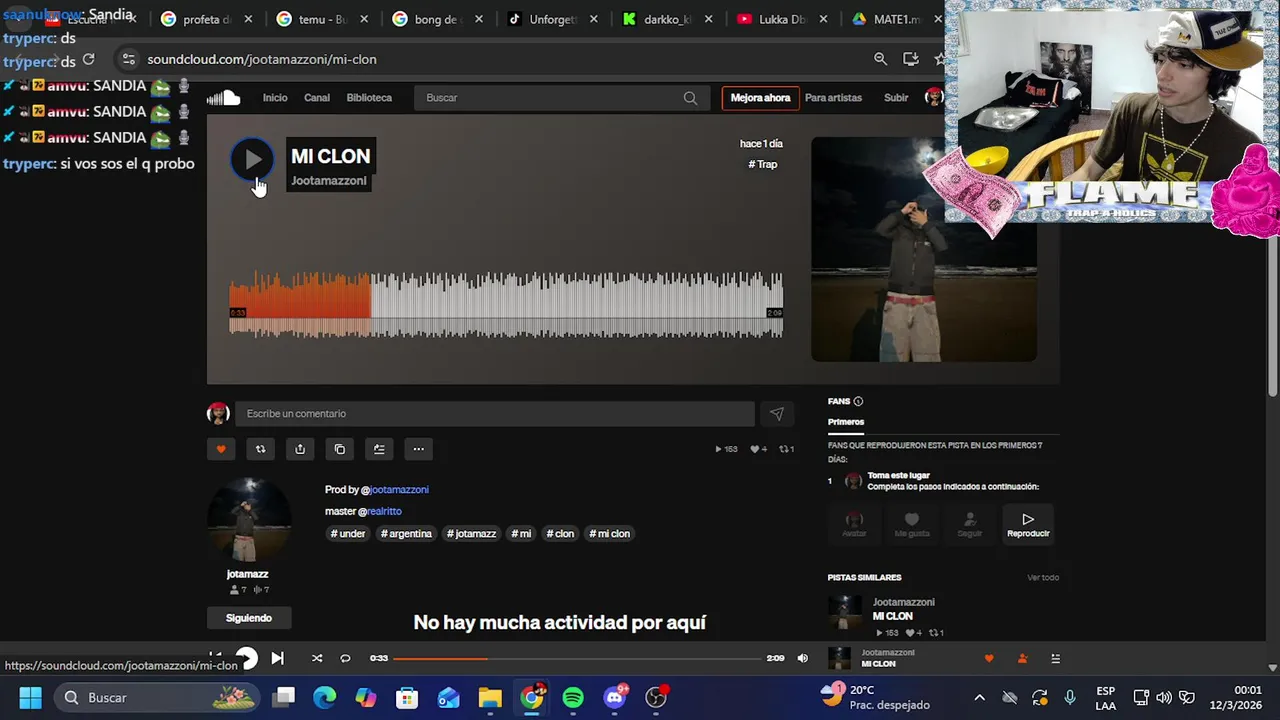Click the Mejora ahora upgrade button
Image resolution: width=1280 pixels, height=720 pixels.
(x=760, y=98)
